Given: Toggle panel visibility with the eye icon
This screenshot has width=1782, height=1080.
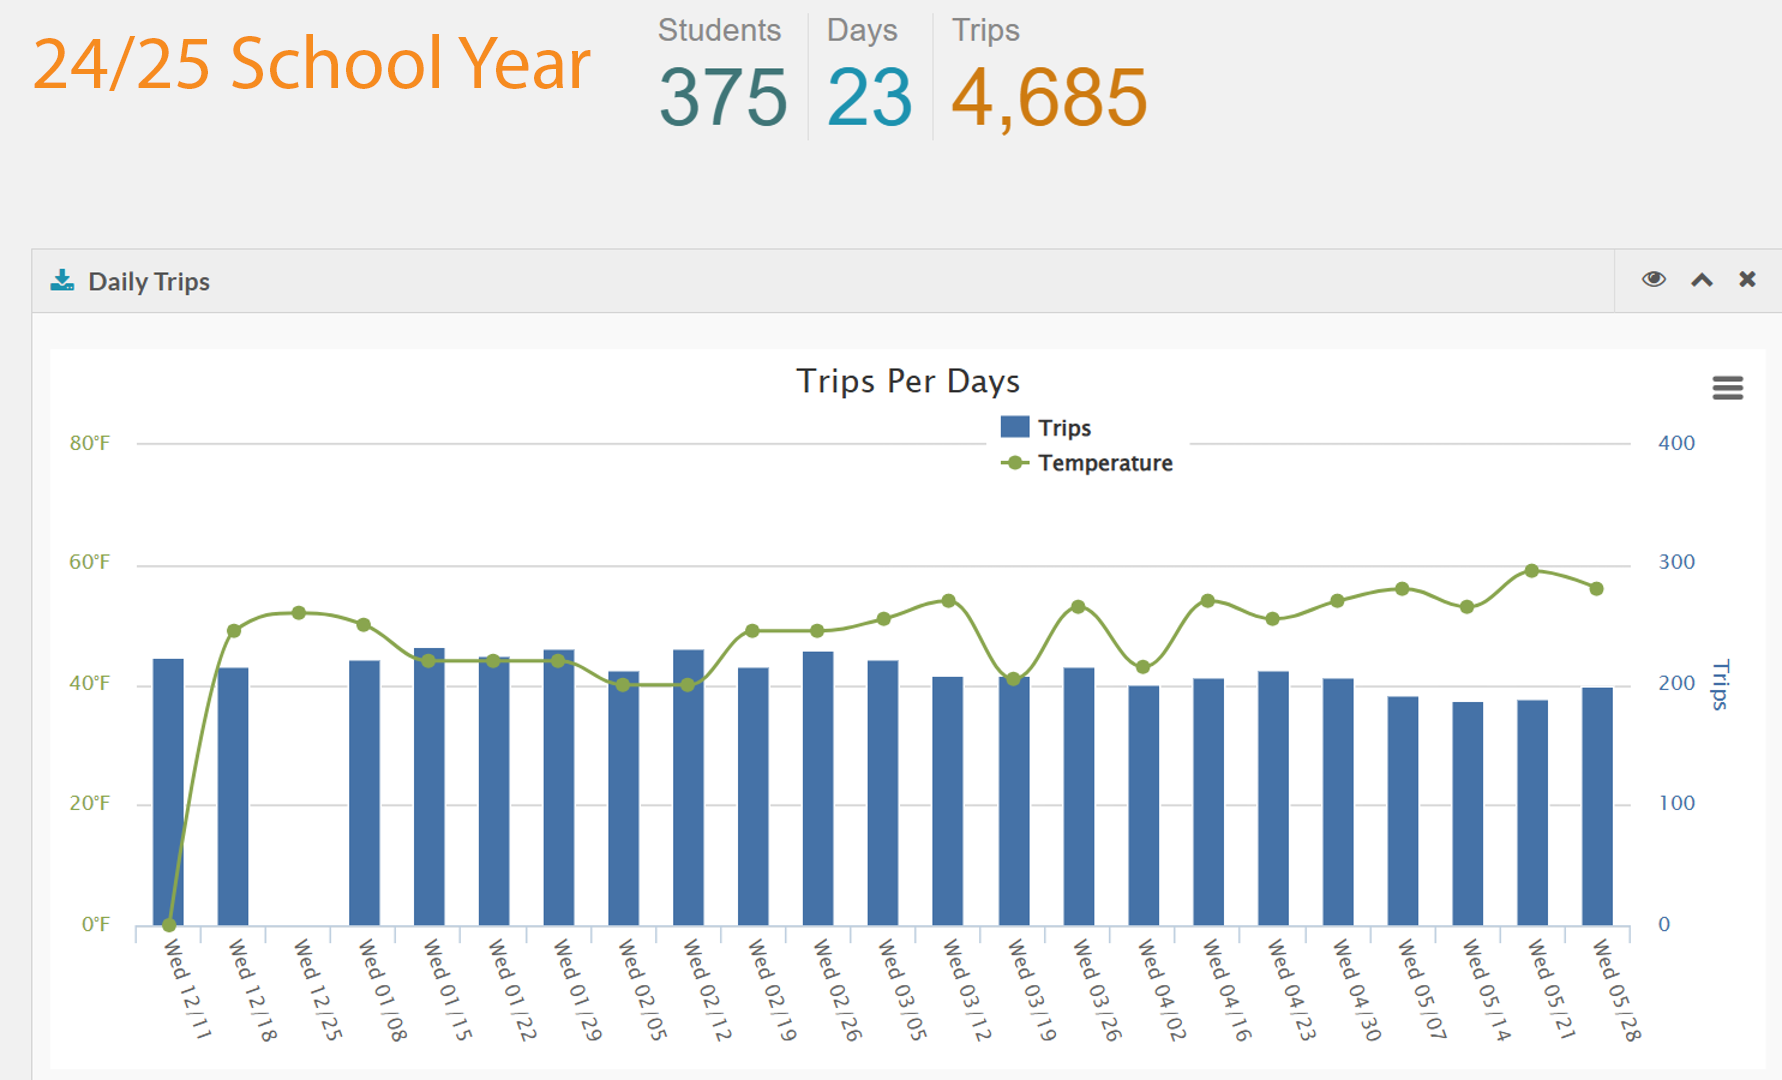Looking at the screenshot, I should click(1654, 280).
